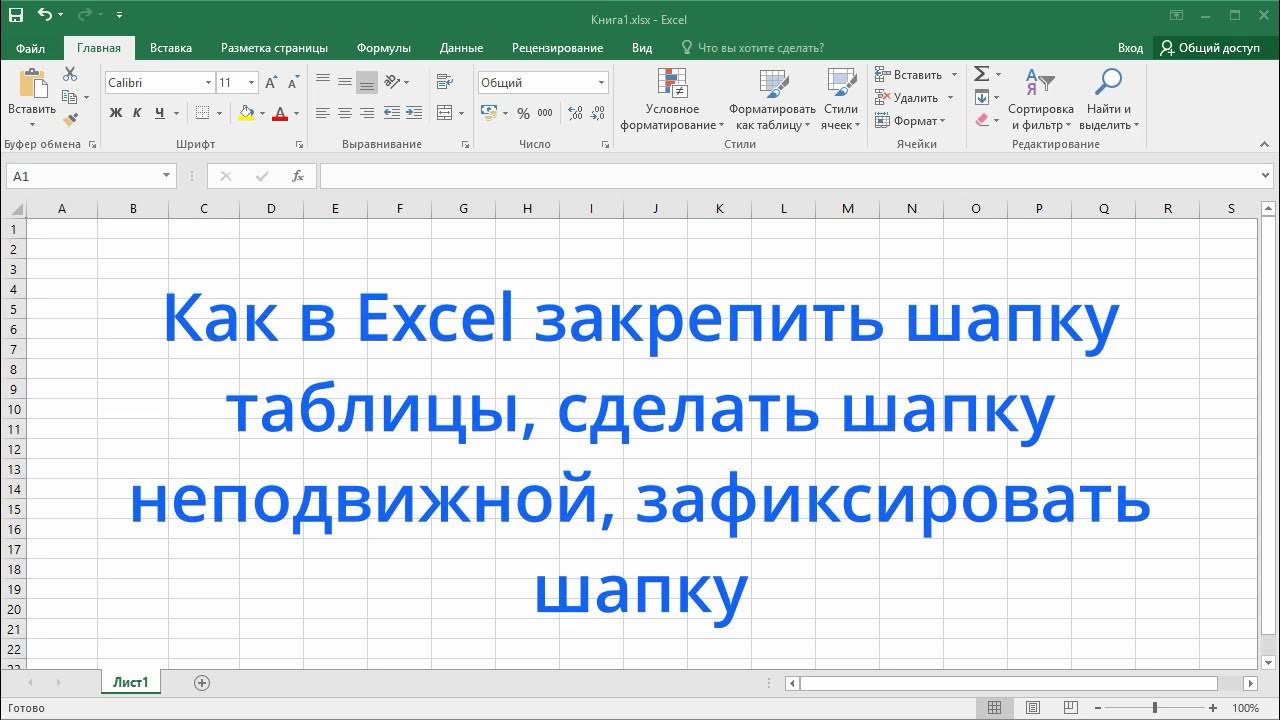Click the Удалить cells button

[x=906, y=98]
